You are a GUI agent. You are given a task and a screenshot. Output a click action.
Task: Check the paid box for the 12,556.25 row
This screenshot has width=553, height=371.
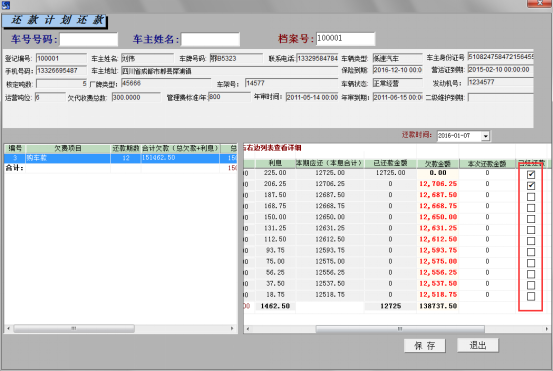pyautogui.click(x=531, y=274)
